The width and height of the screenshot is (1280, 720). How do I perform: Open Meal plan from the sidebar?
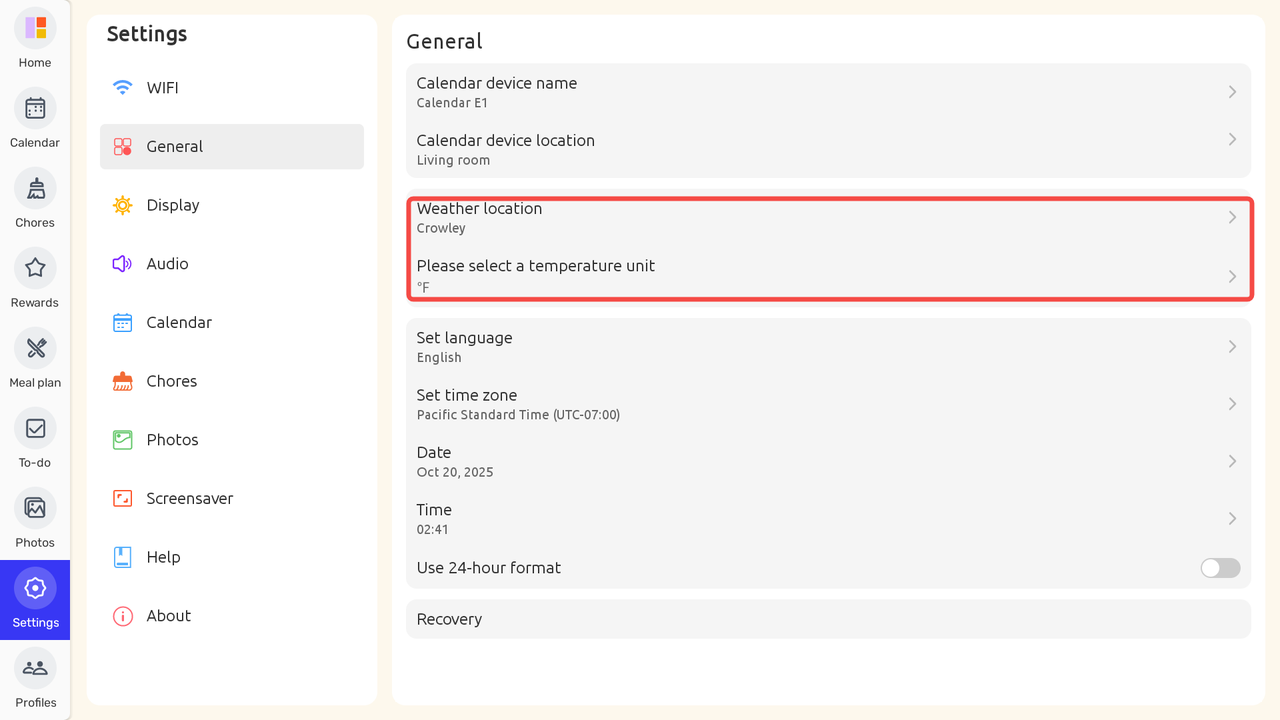click(x=35, y=349)
